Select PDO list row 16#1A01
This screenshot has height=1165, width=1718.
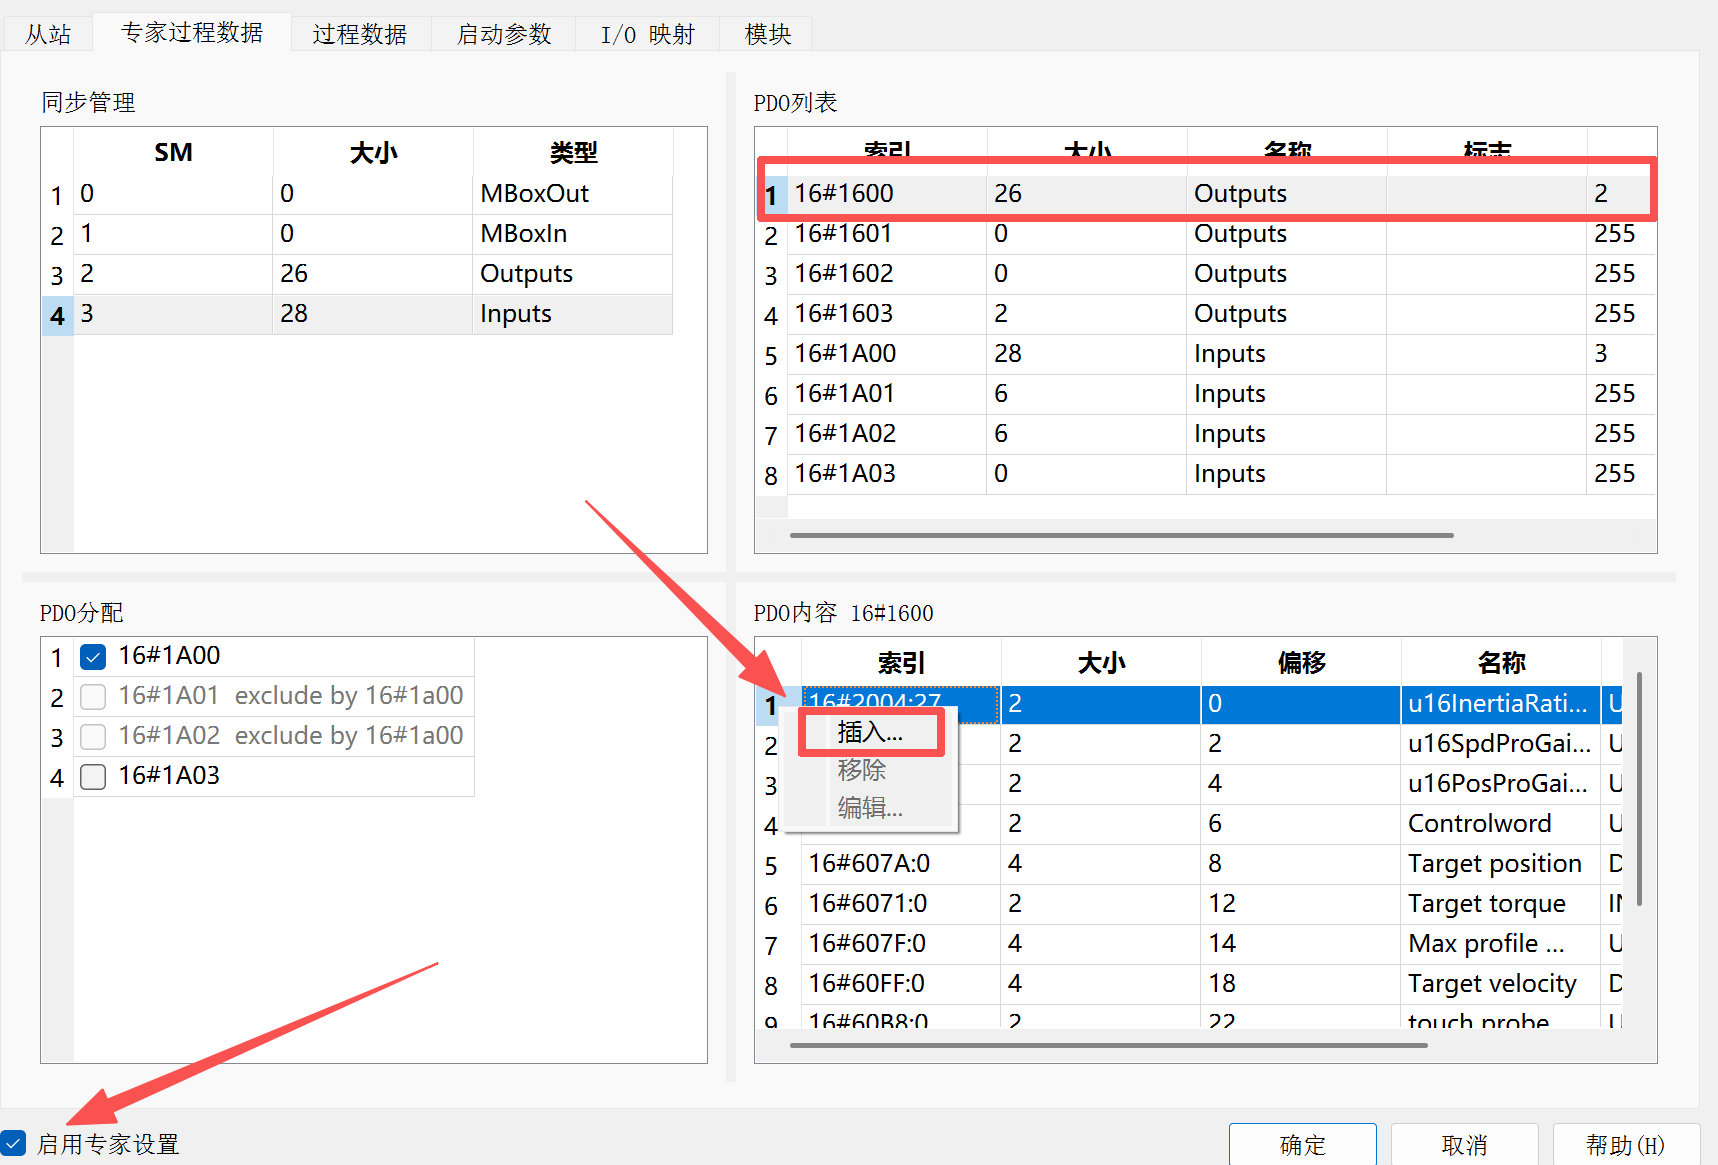[x=1221, y=394]
